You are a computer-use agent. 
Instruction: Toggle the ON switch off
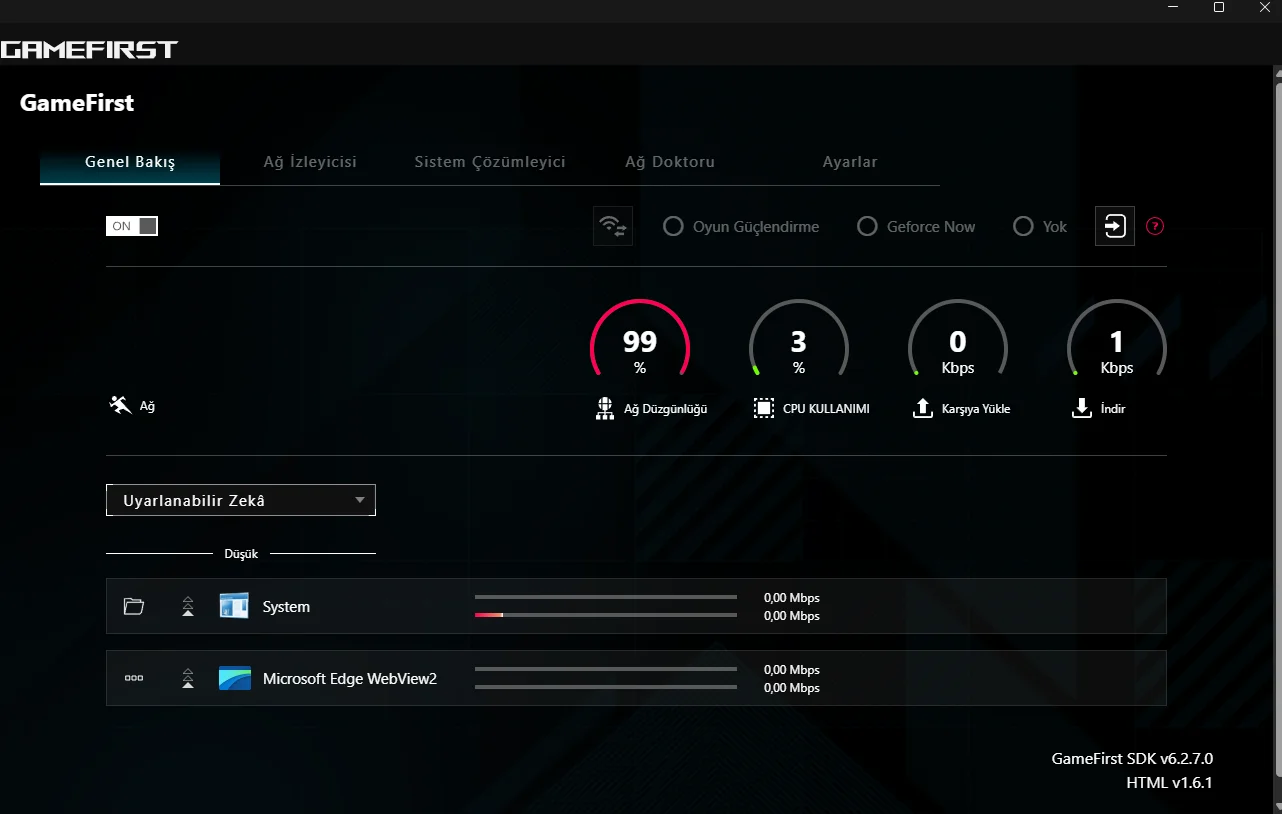[x=132, y=226]
